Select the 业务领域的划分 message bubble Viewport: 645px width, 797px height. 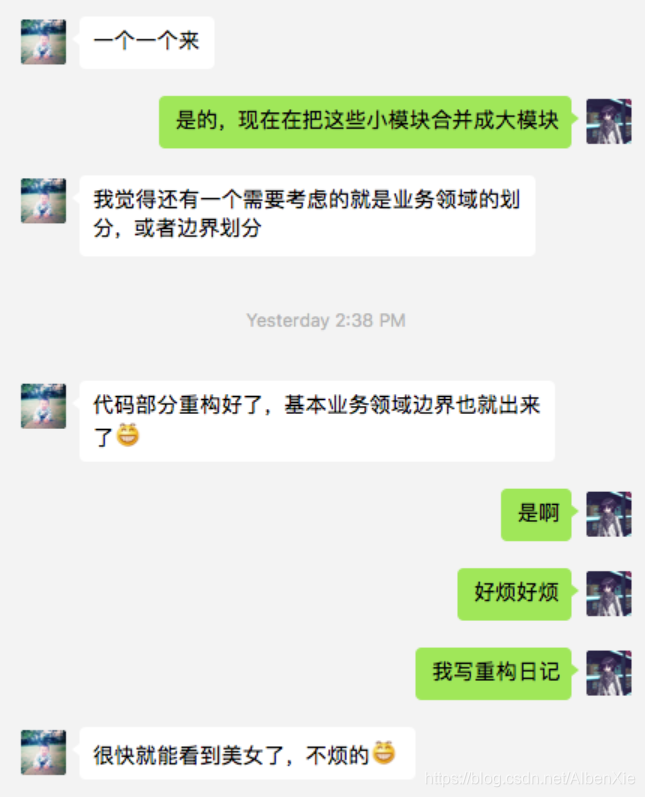point(308,216)
